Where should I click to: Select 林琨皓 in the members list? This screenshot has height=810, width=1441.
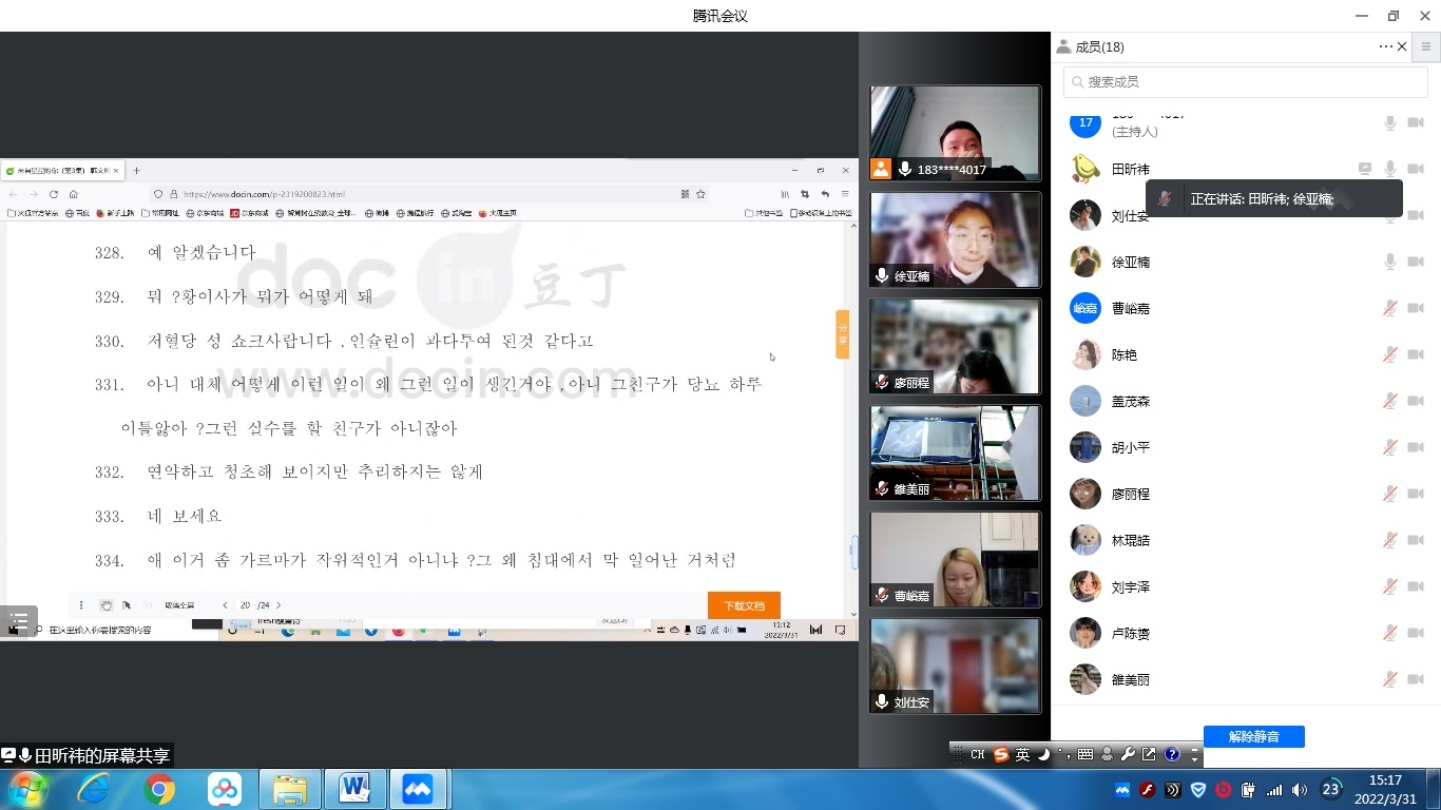(1130, 540)
